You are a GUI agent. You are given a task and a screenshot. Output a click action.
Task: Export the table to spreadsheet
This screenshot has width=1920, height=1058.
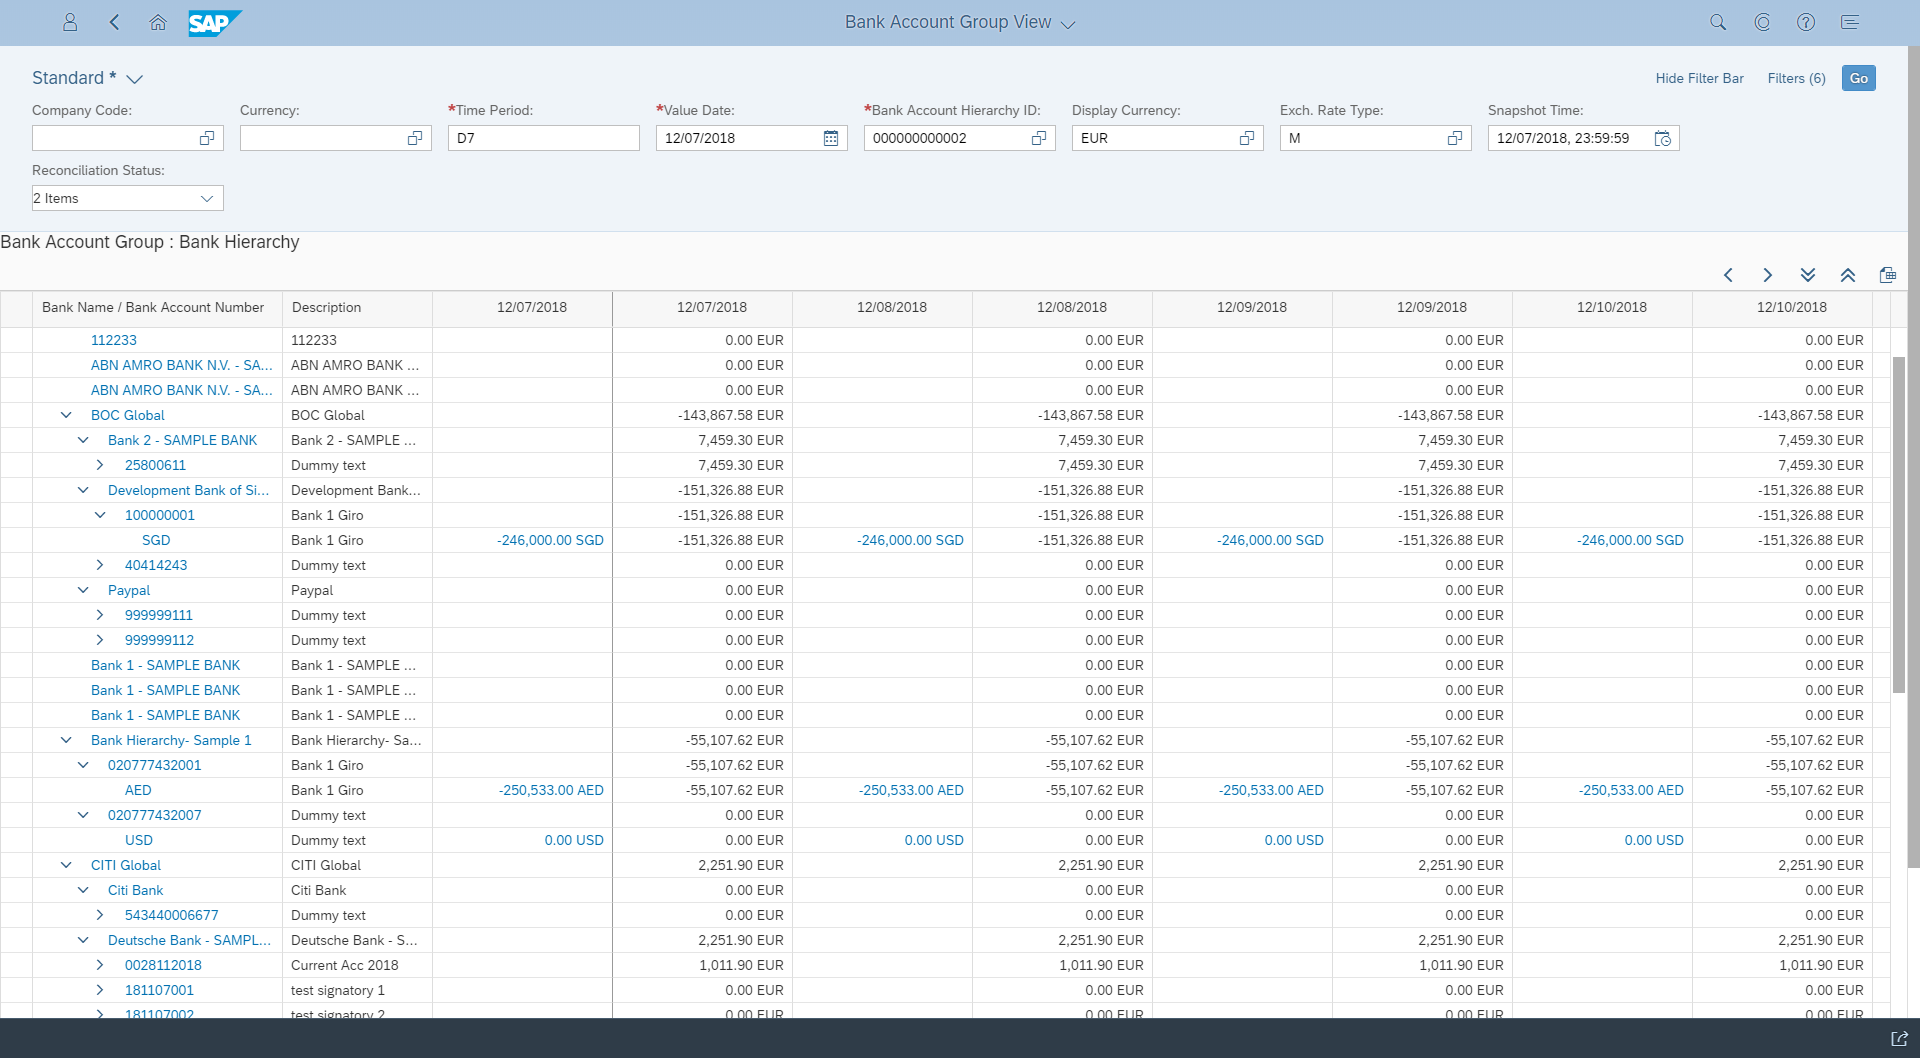click(1888, 275)
